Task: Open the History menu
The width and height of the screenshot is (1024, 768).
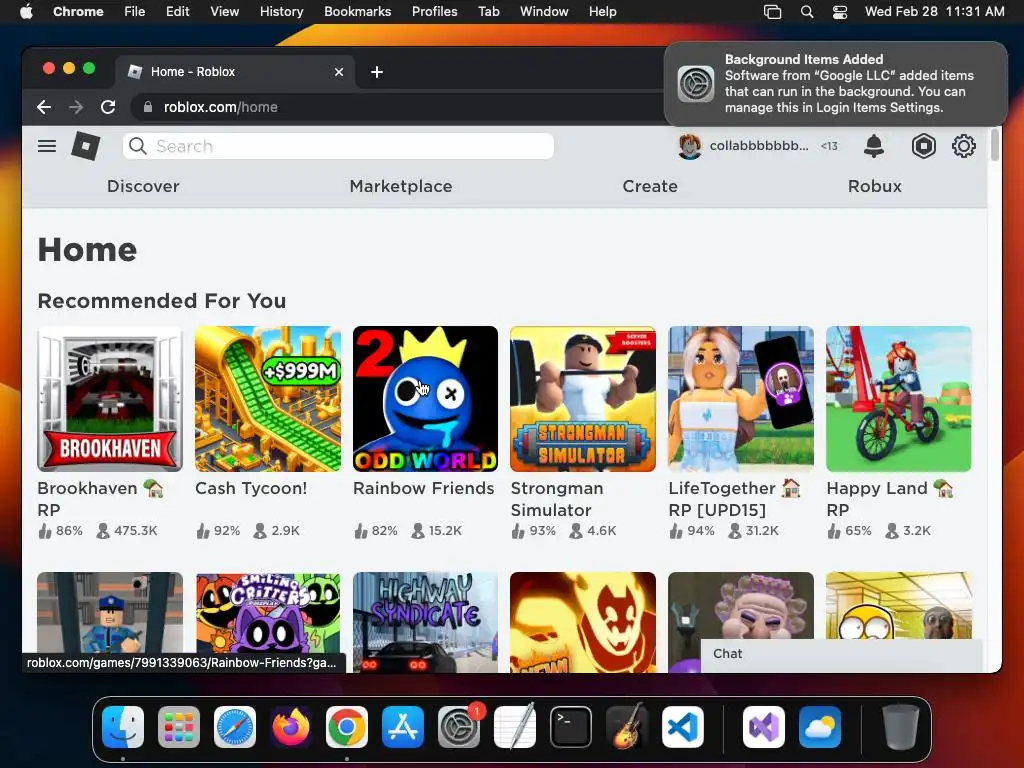Action: [281, 12]
